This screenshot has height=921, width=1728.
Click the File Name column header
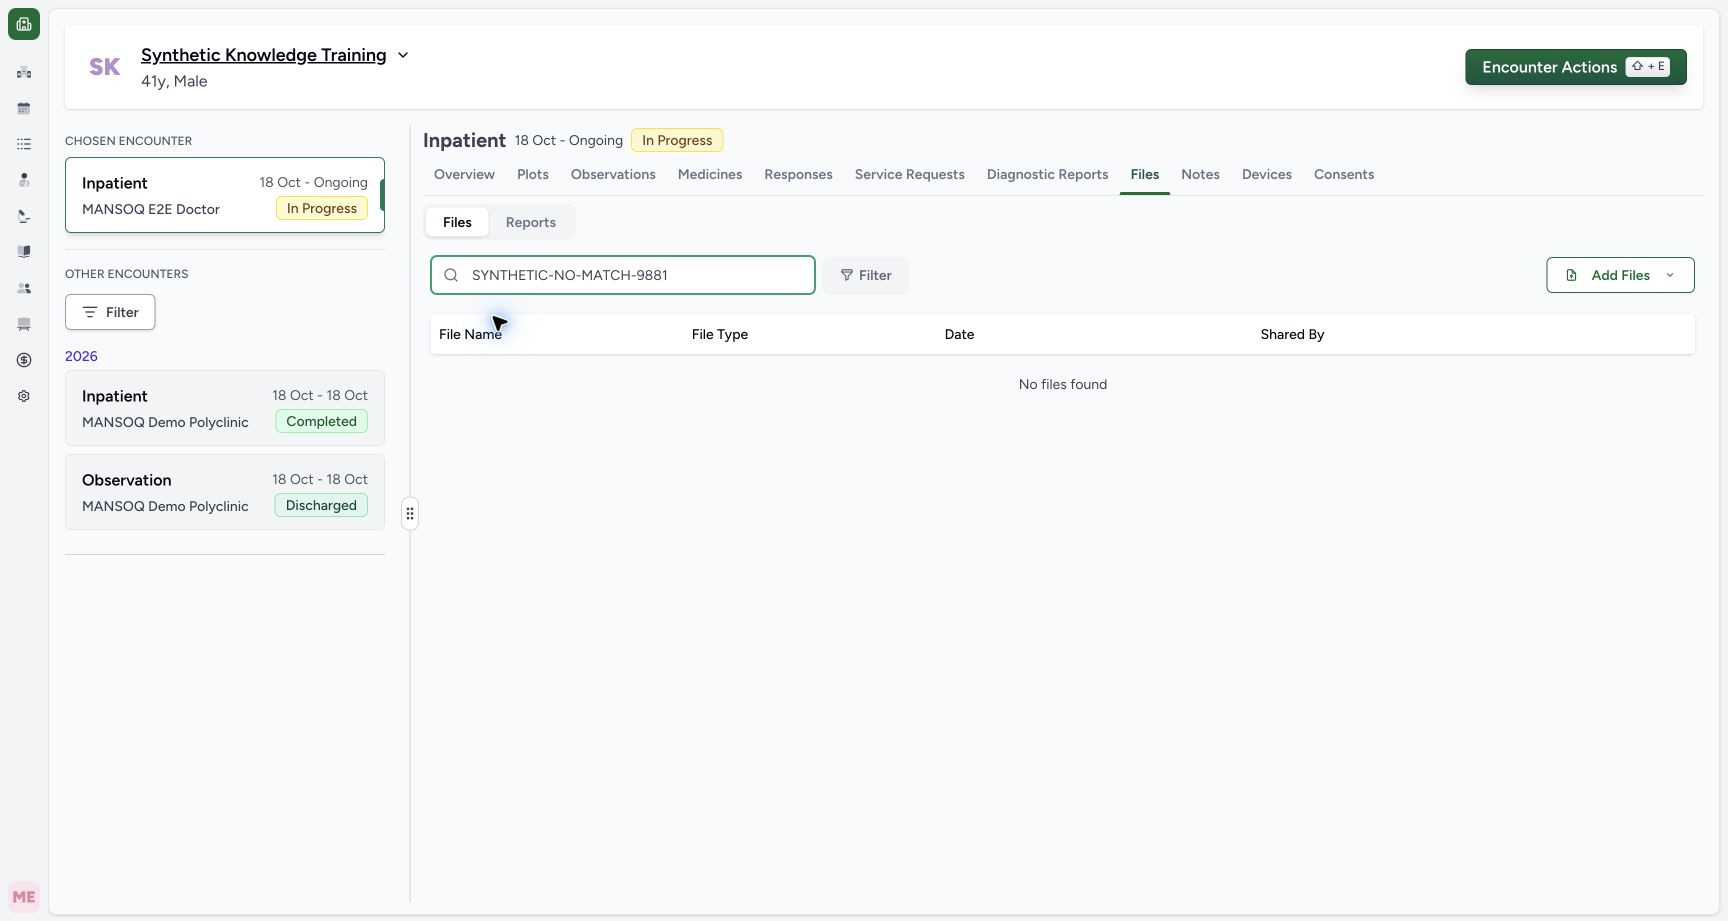[470, 334]
